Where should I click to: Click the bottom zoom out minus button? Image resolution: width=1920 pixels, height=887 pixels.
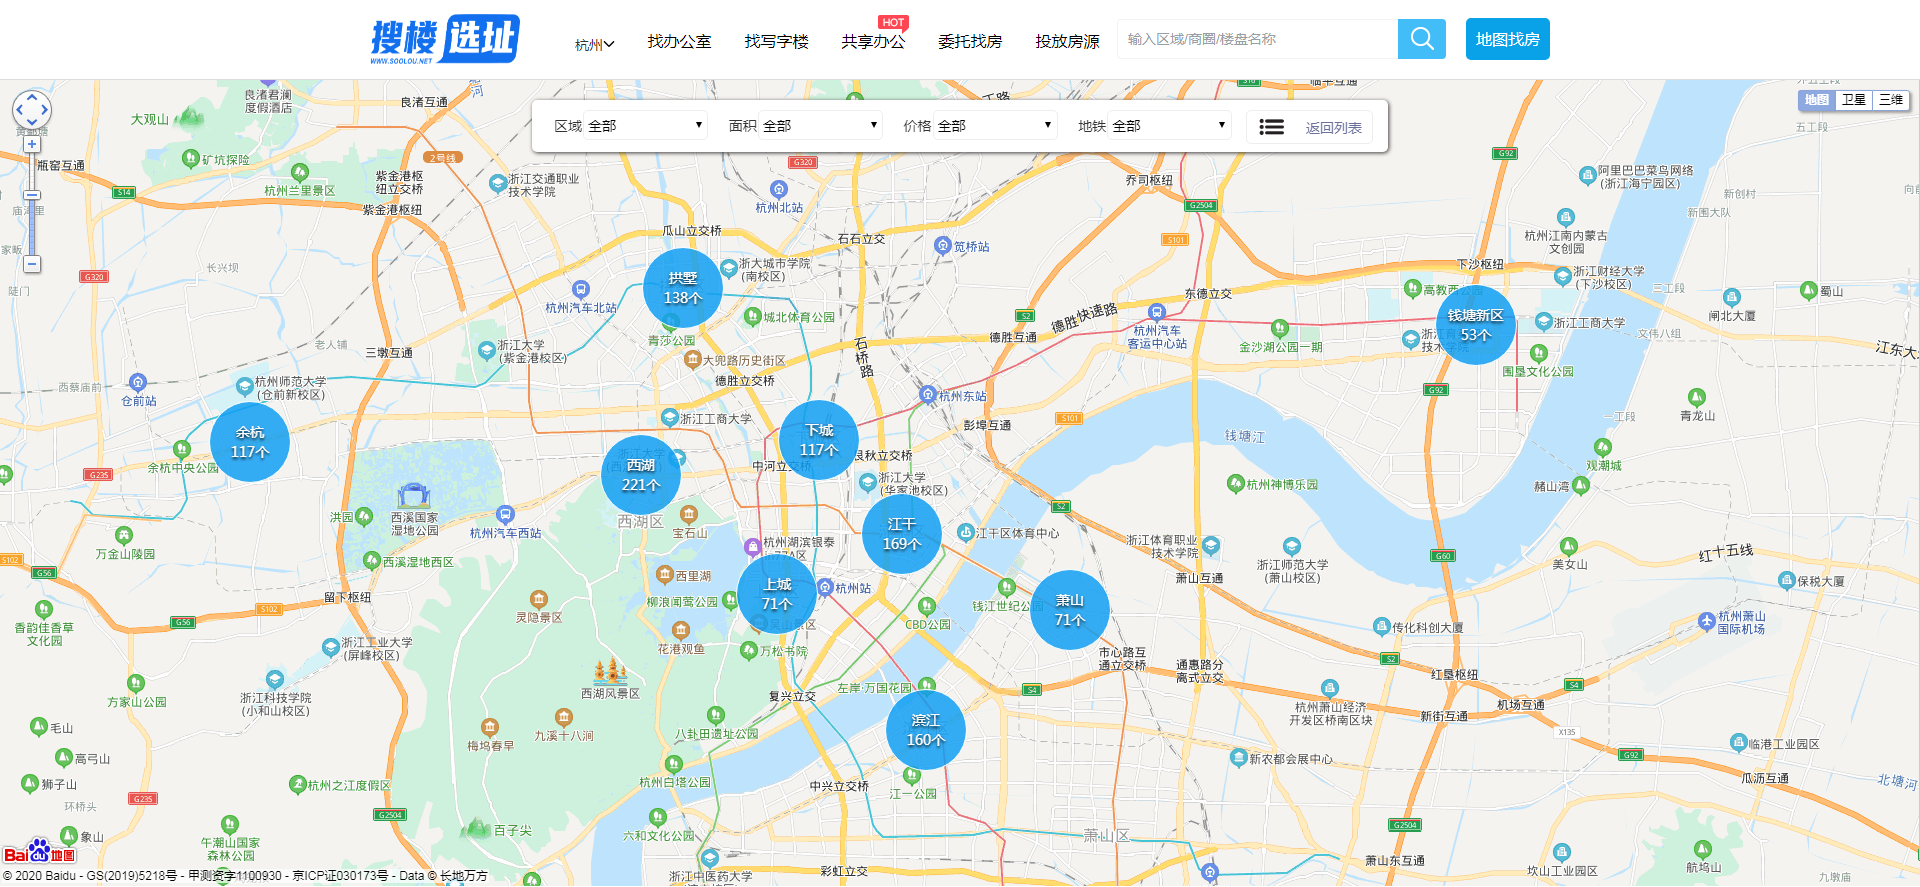click(x=32, y=264)
